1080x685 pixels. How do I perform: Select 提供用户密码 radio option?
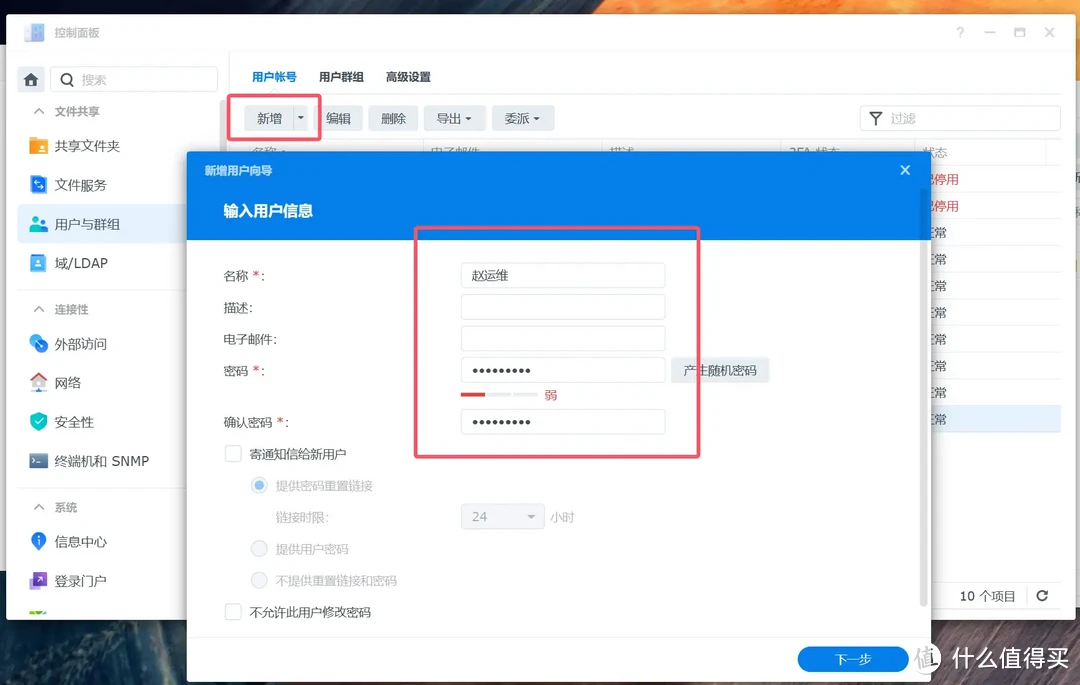[x=258, y=548]
